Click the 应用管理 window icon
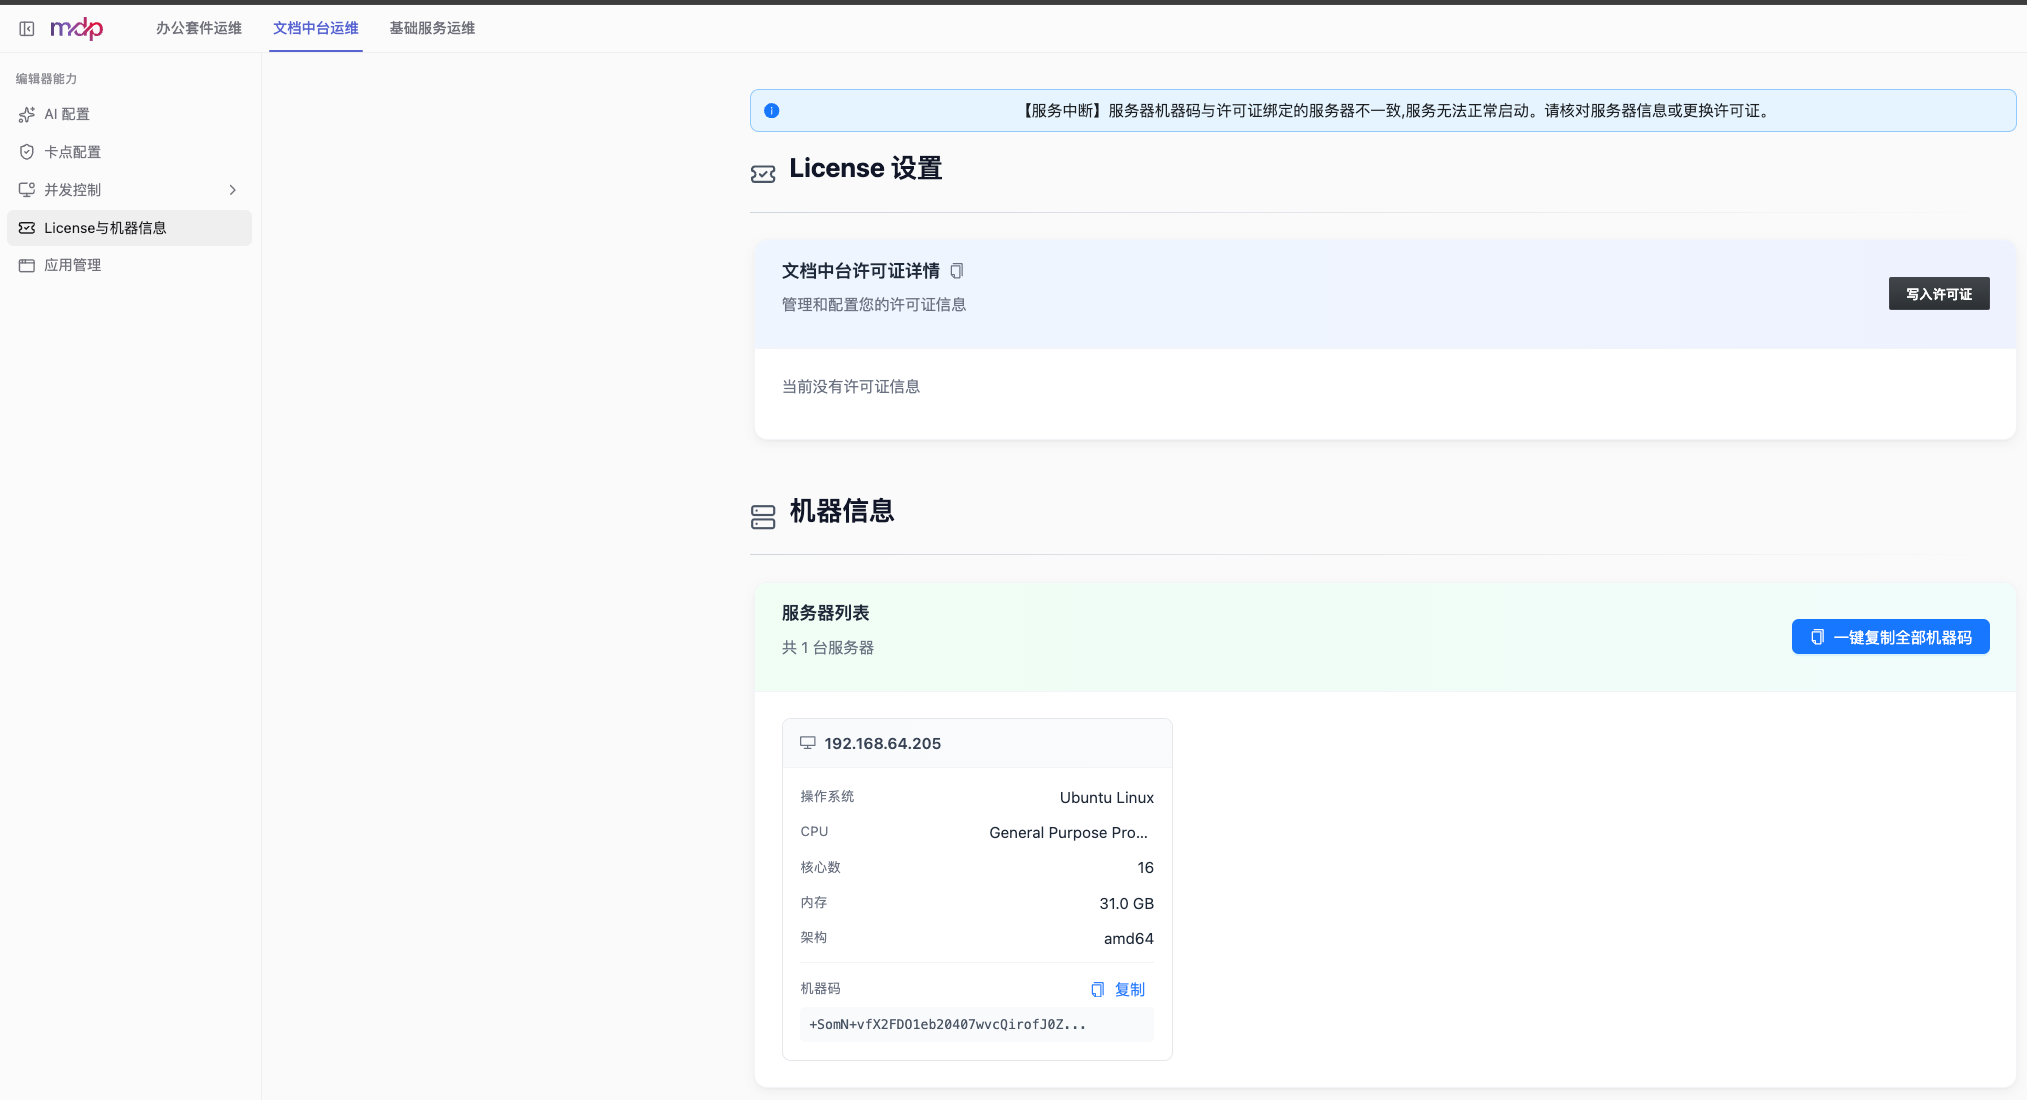2027x1100 pixels. (x=27, y=265)
